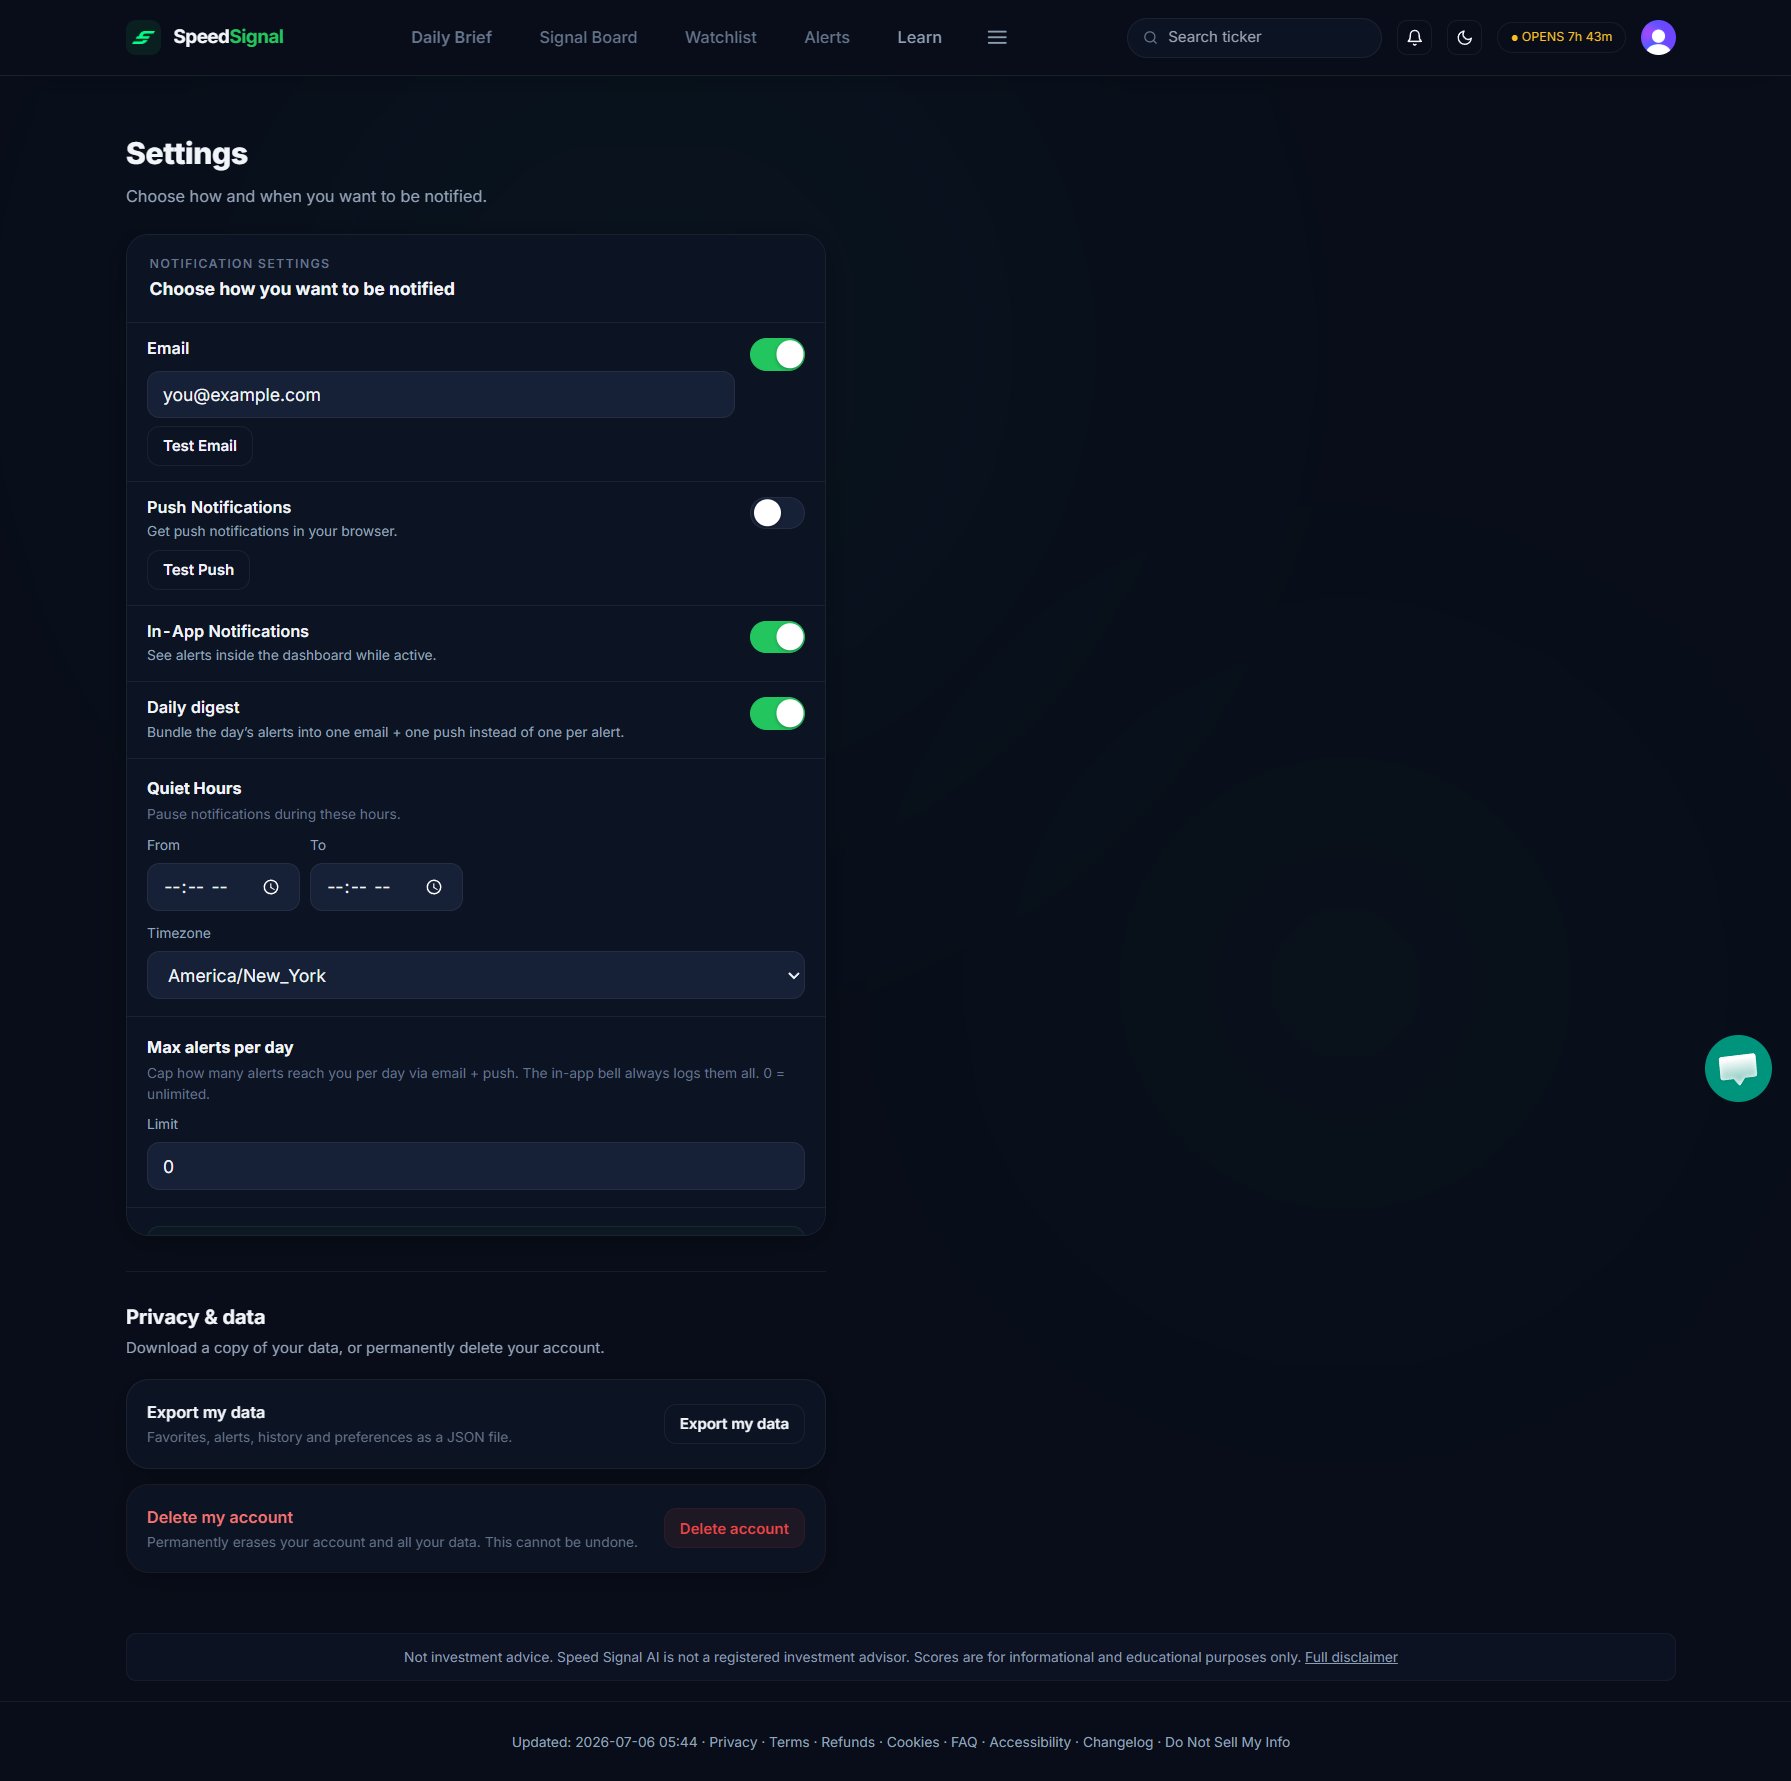The width and height of the screenshot is (1791, 1781).
Task: Click clock icon in From time field
Action: (x=271, y=887)
